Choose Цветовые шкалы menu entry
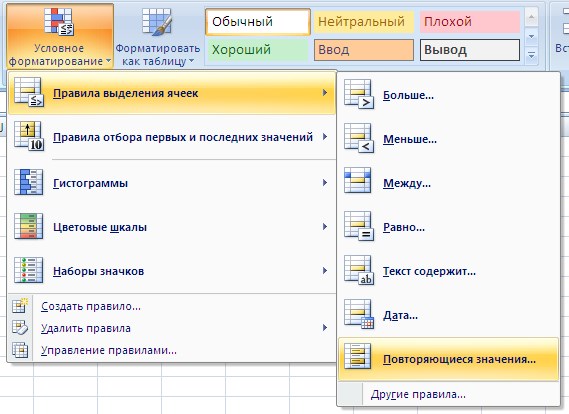The width and height of the screenshot is (569, 414). point(172,227)
